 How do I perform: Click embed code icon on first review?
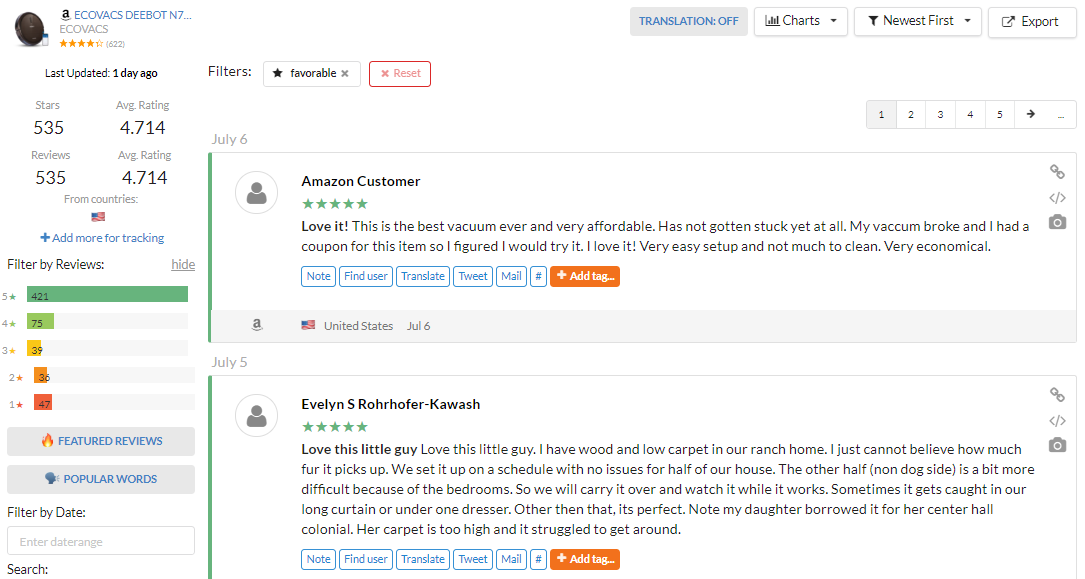1057,197
